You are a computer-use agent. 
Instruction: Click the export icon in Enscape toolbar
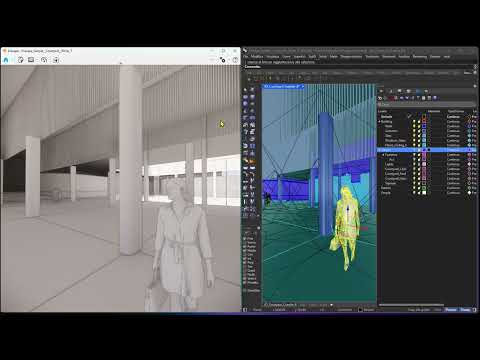click(x=56, y=60)
